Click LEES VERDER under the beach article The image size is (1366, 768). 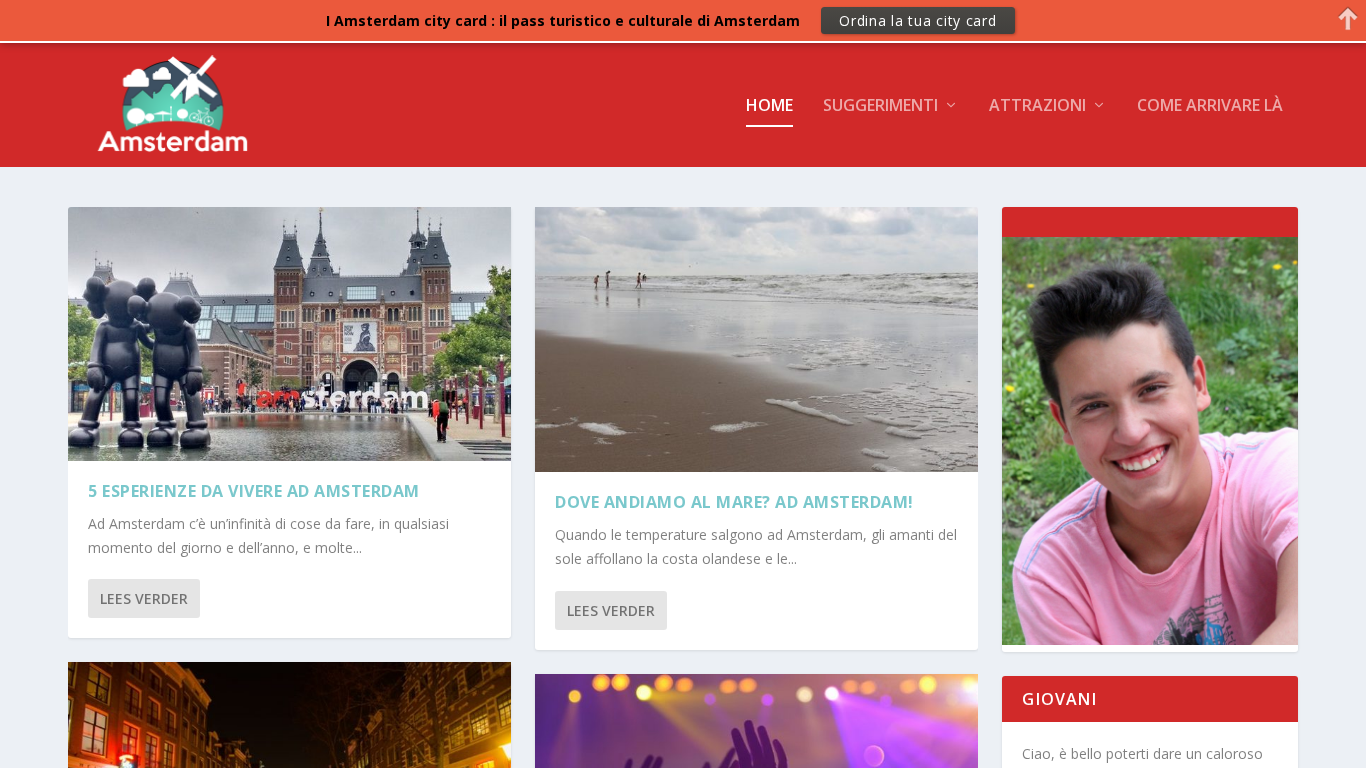611,611
